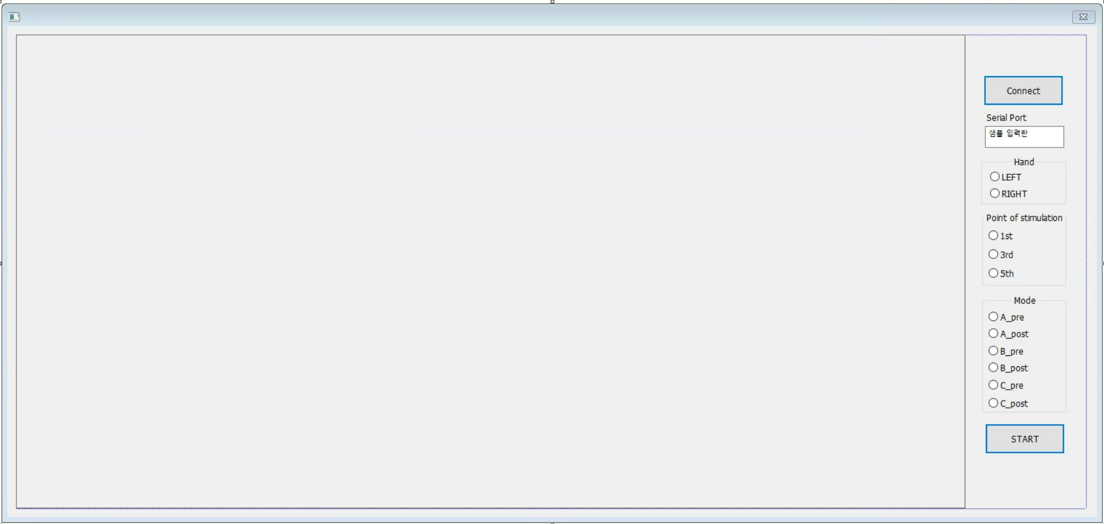This screenshot has width=1104, height=524.
Task: Select the LEFT hand option
Action: tap(1005, 177)
